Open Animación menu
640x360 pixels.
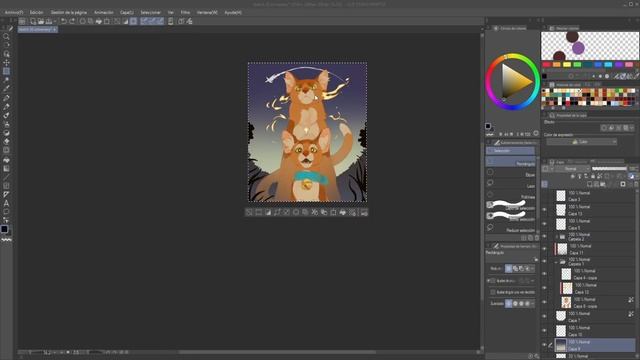click(104, 13)
